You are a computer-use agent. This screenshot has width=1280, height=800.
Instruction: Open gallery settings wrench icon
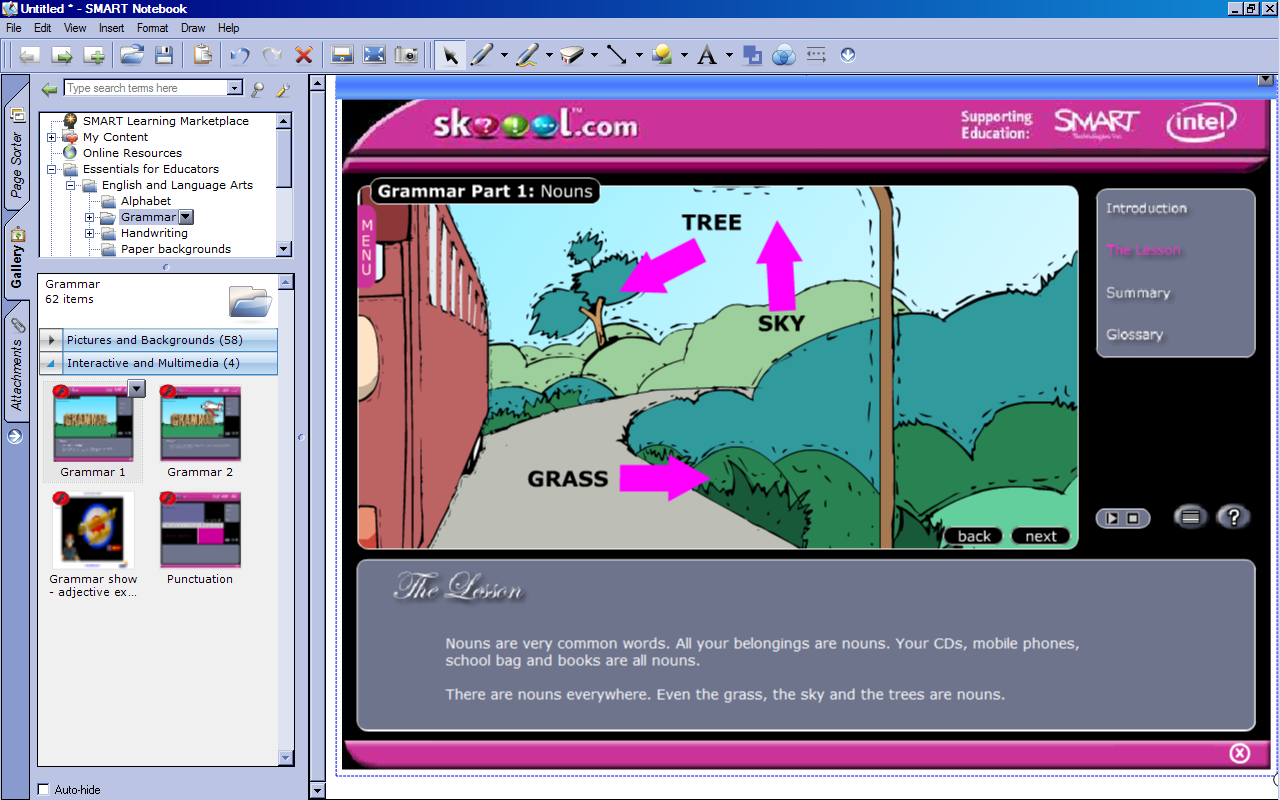283,89
